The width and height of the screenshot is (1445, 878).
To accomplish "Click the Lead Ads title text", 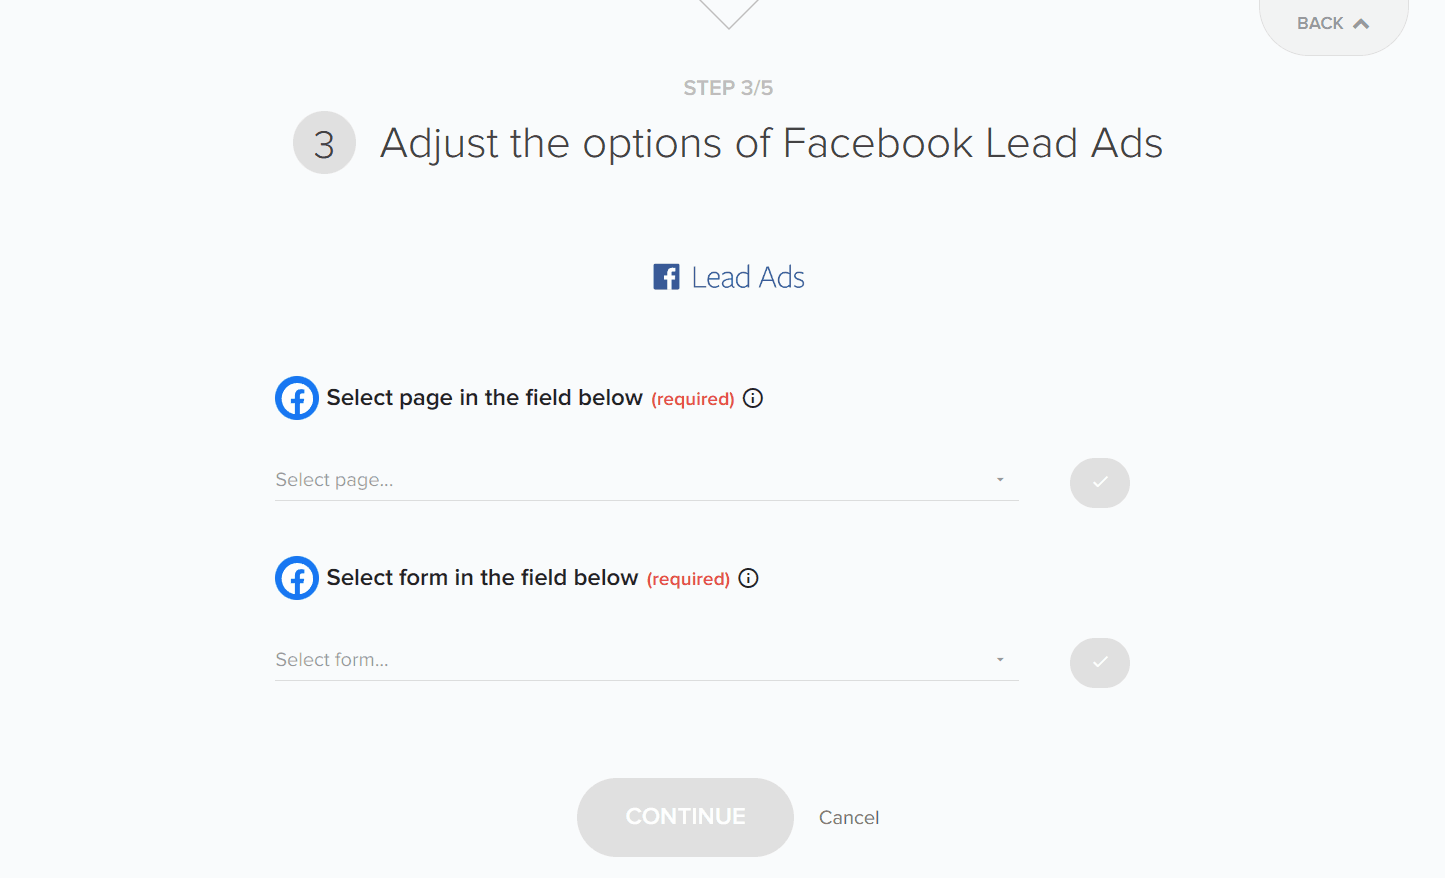I will click(x=748, y=277).
